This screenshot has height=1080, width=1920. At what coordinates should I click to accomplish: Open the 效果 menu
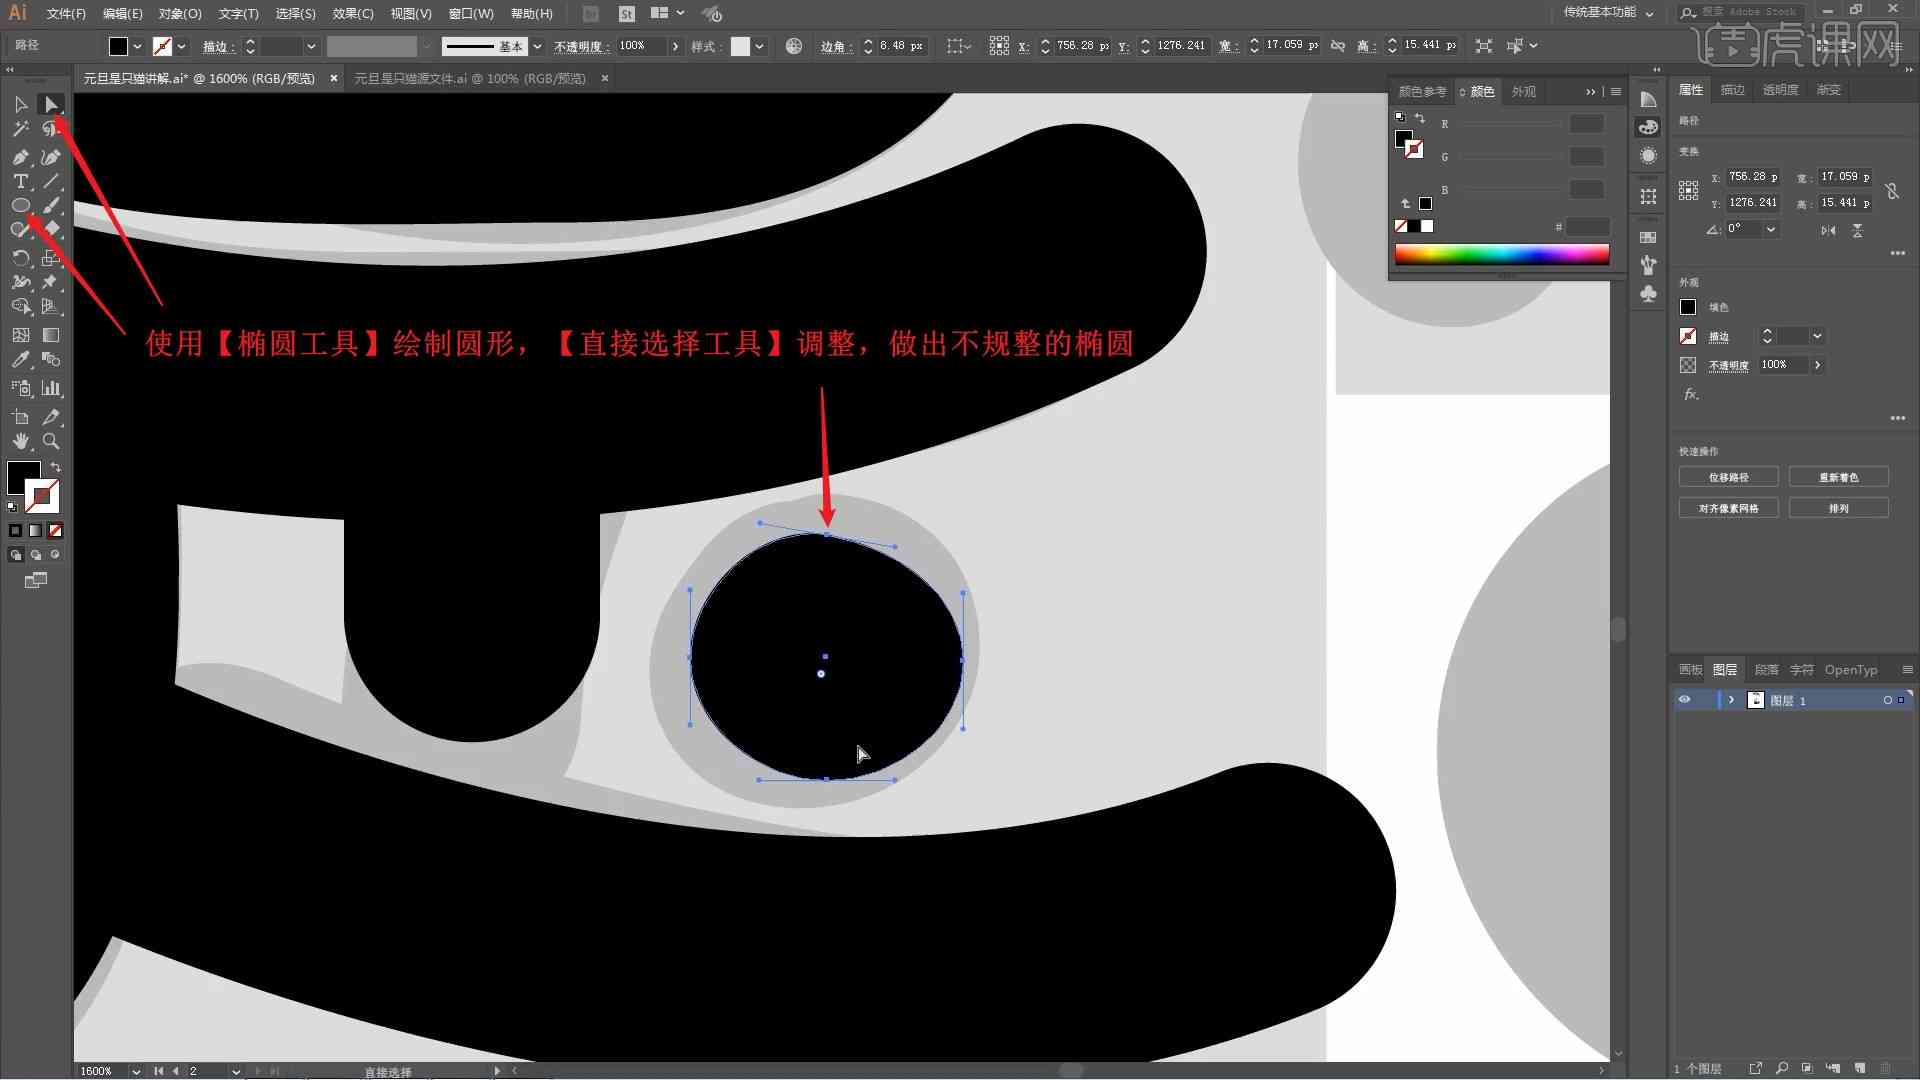[x=348, y=13]
